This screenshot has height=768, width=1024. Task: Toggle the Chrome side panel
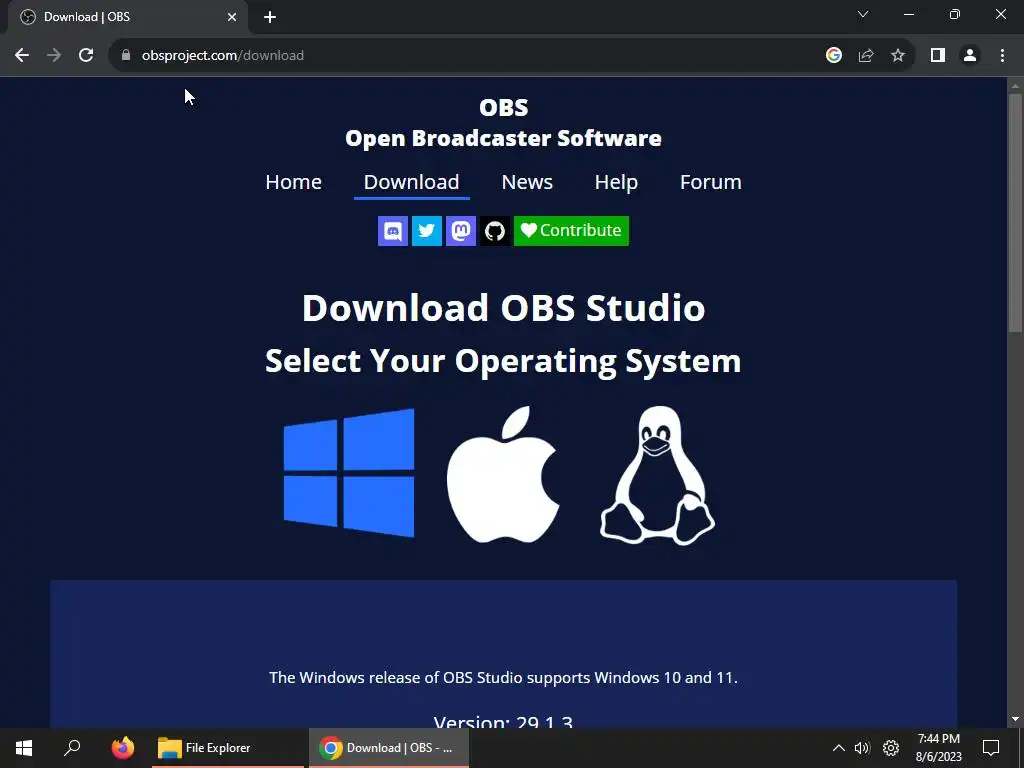pos(938,56)
